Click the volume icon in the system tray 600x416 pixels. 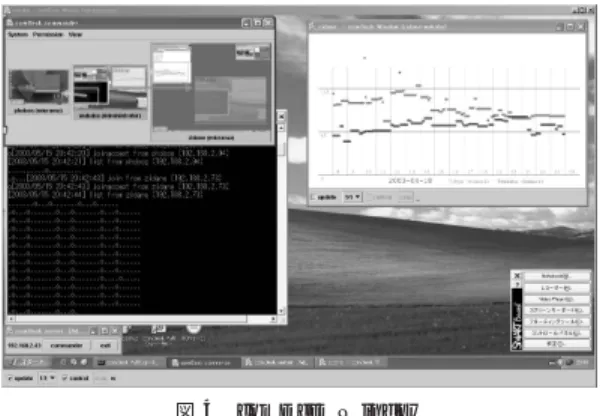click(560, 362)
